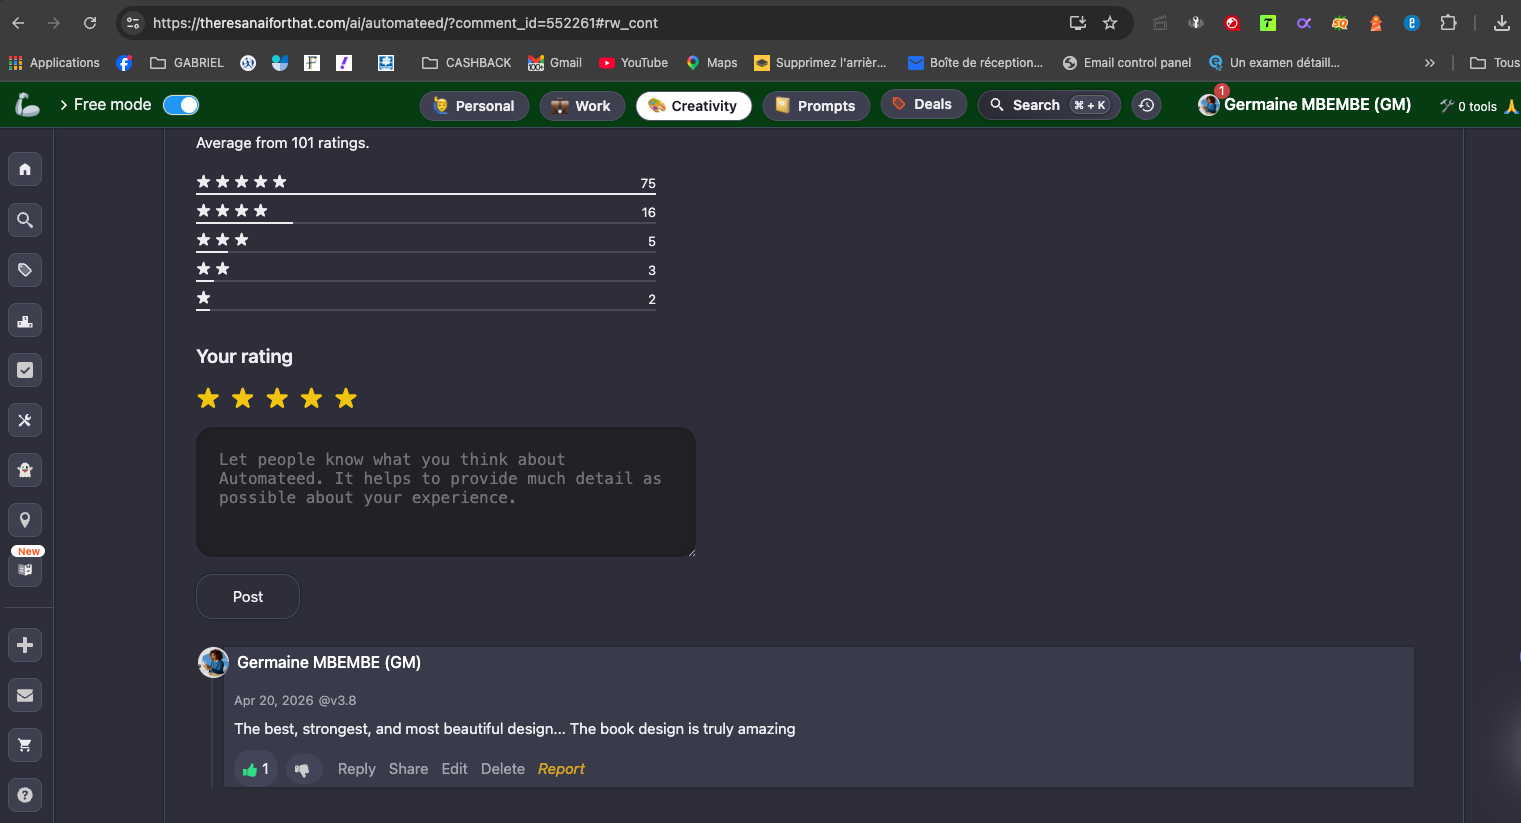1521x823 pixels.
Task: Set your rating to one star
Action: 208,398
